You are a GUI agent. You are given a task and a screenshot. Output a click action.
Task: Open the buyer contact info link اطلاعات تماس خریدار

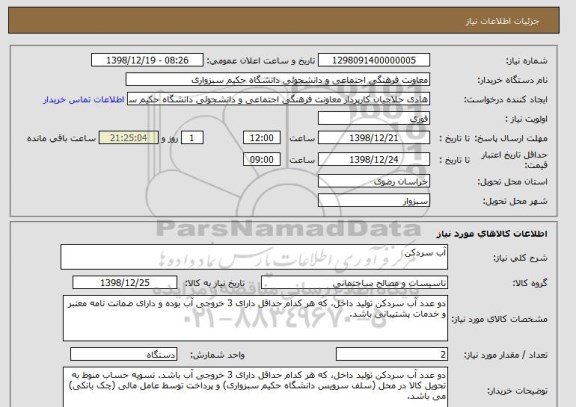click(84, 100)
